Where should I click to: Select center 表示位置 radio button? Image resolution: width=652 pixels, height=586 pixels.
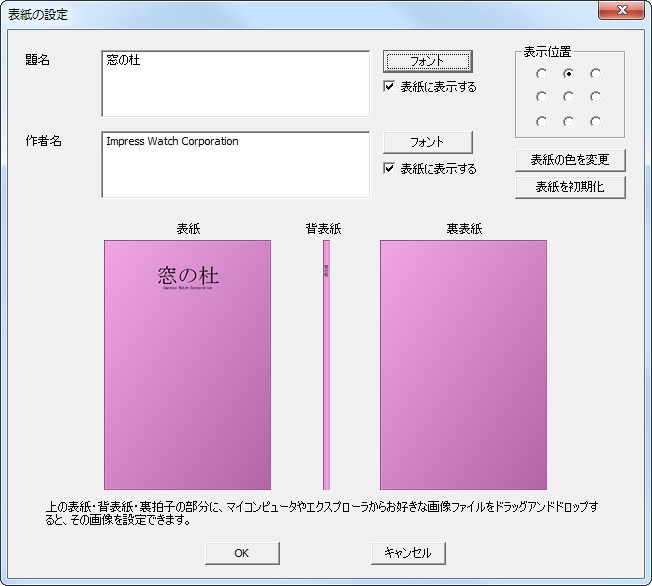568,97
